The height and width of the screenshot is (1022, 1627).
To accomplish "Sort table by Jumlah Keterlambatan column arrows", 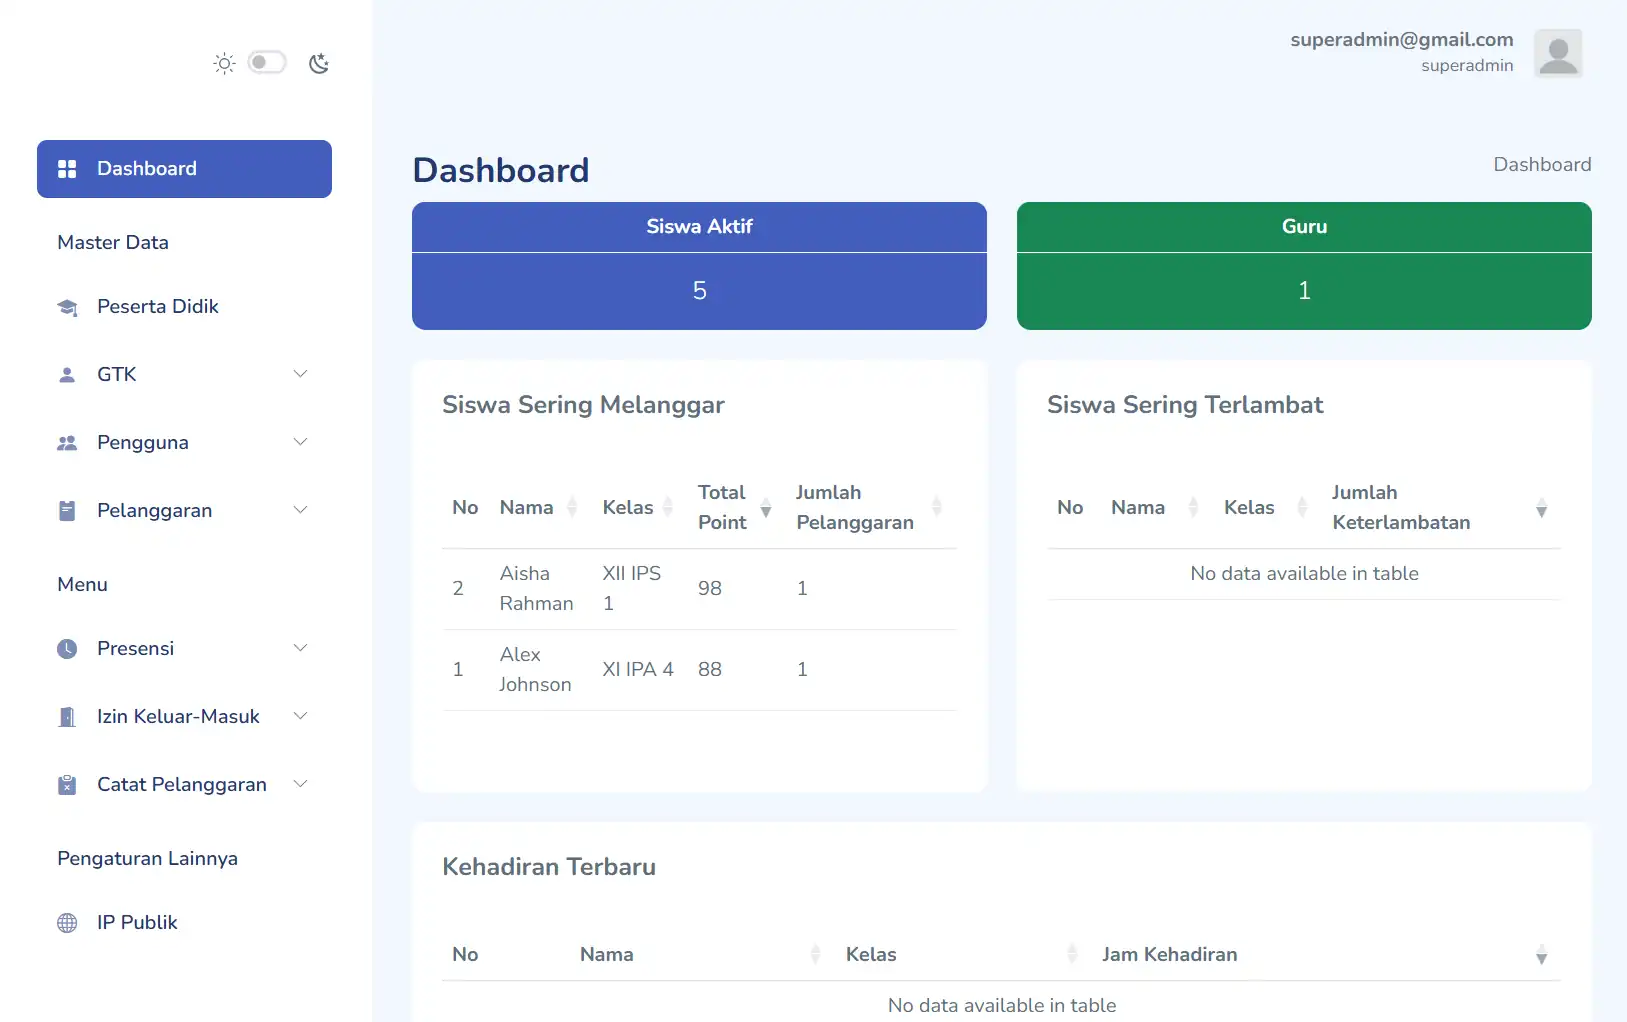I will [1541, 507].
